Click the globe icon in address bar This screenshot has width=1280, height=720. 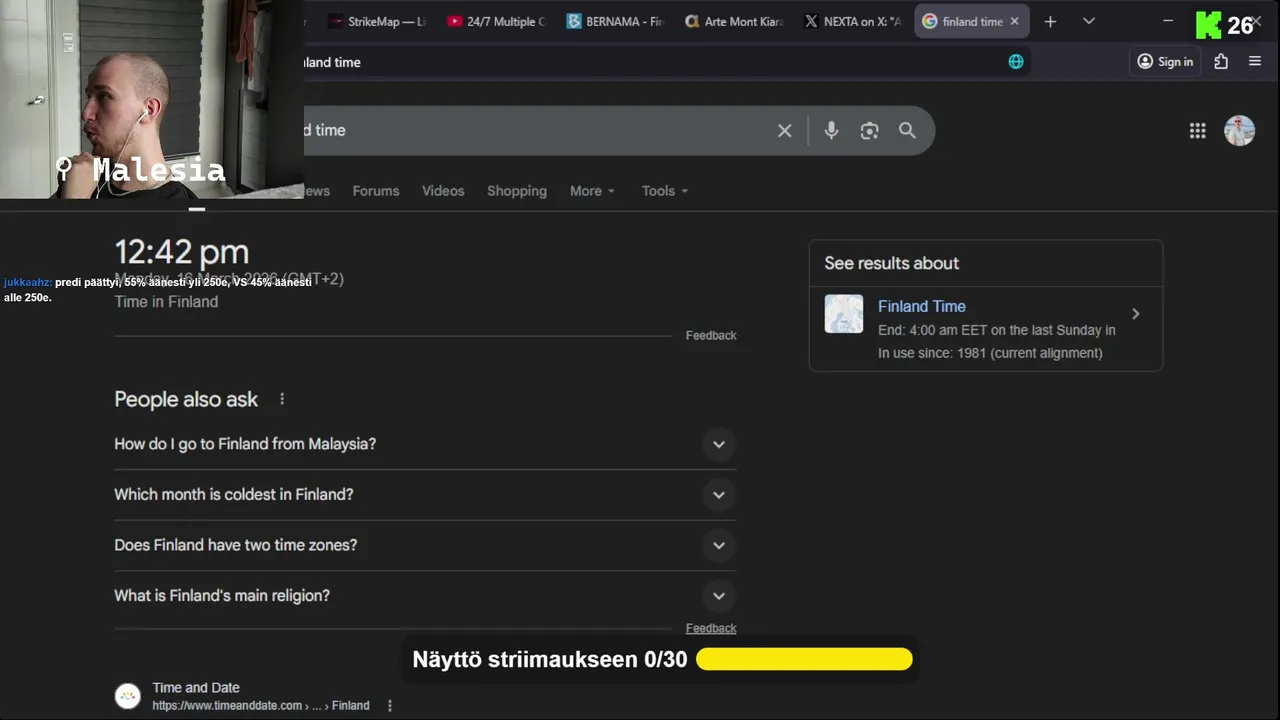(x=1016, y=61)
